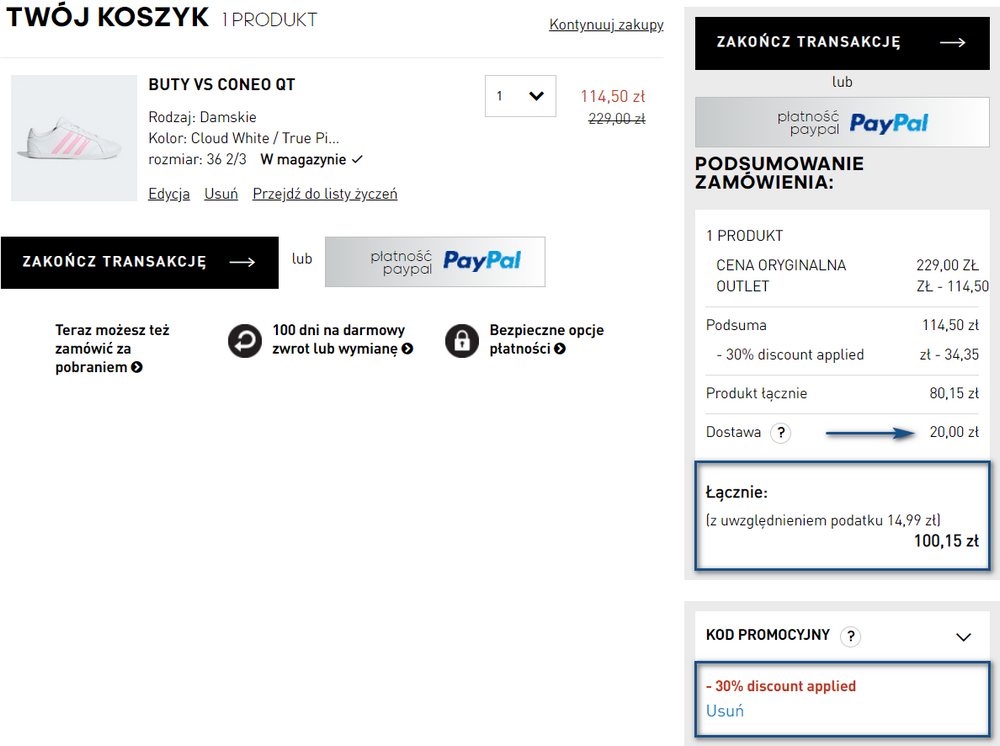Open the quantity dropdown showing 1
This screenshot has height=746, width=1000.
(520, 96)
